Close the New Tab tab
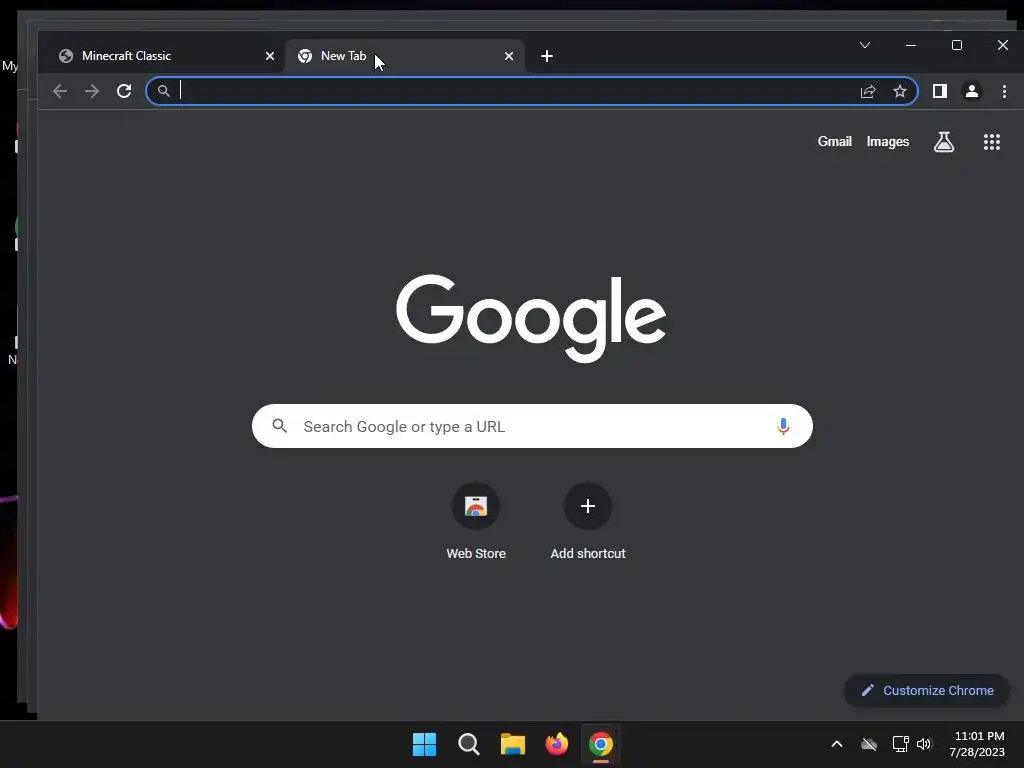 (509, 56)
